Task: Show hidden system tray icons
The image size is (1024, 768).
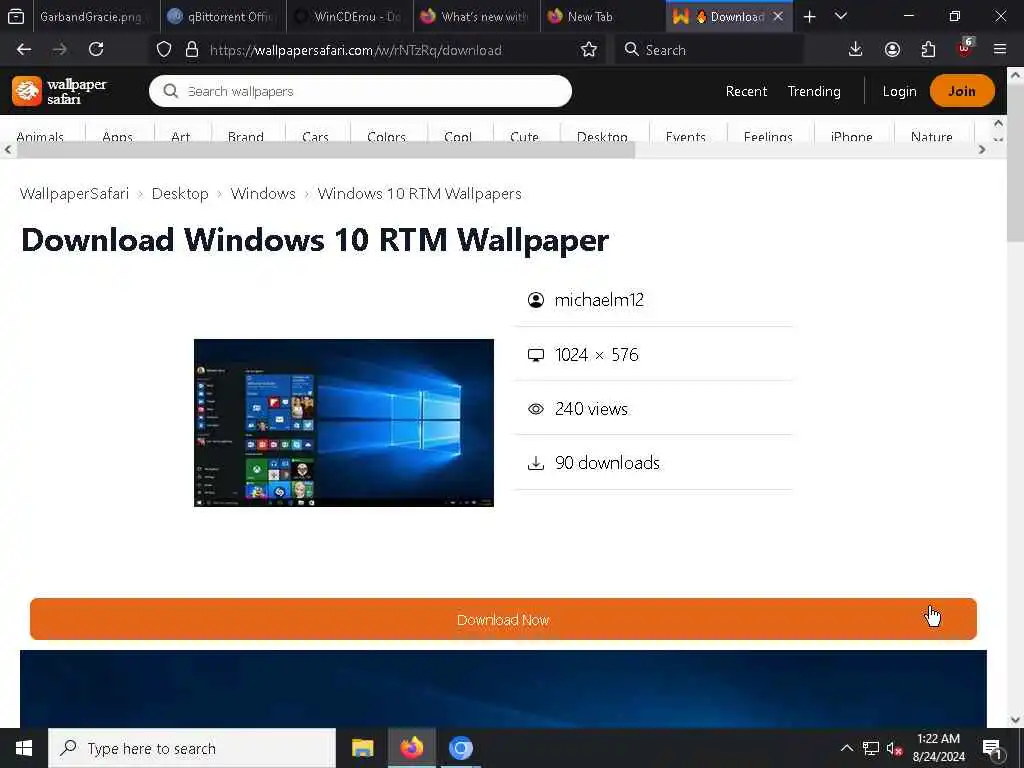Action: click(846, 748)
